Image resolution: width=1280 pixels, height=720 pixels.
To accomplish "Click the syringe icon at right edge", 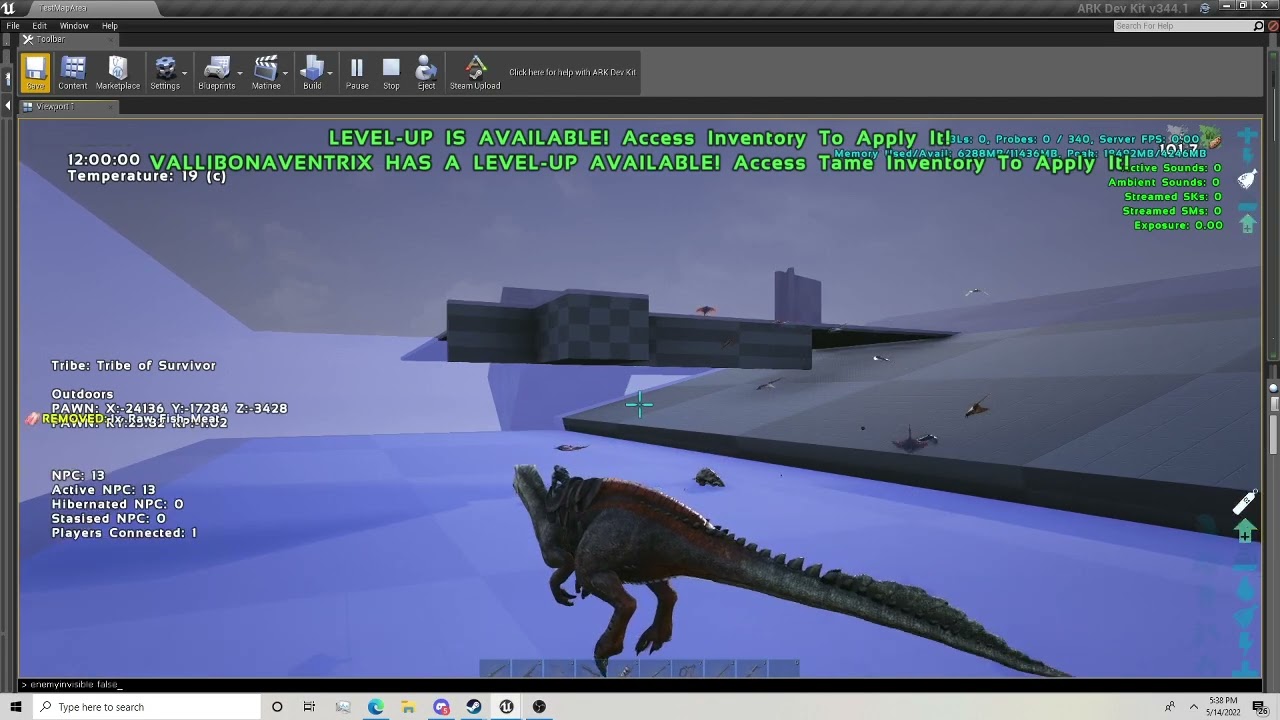I will [x=1245, y=503].
